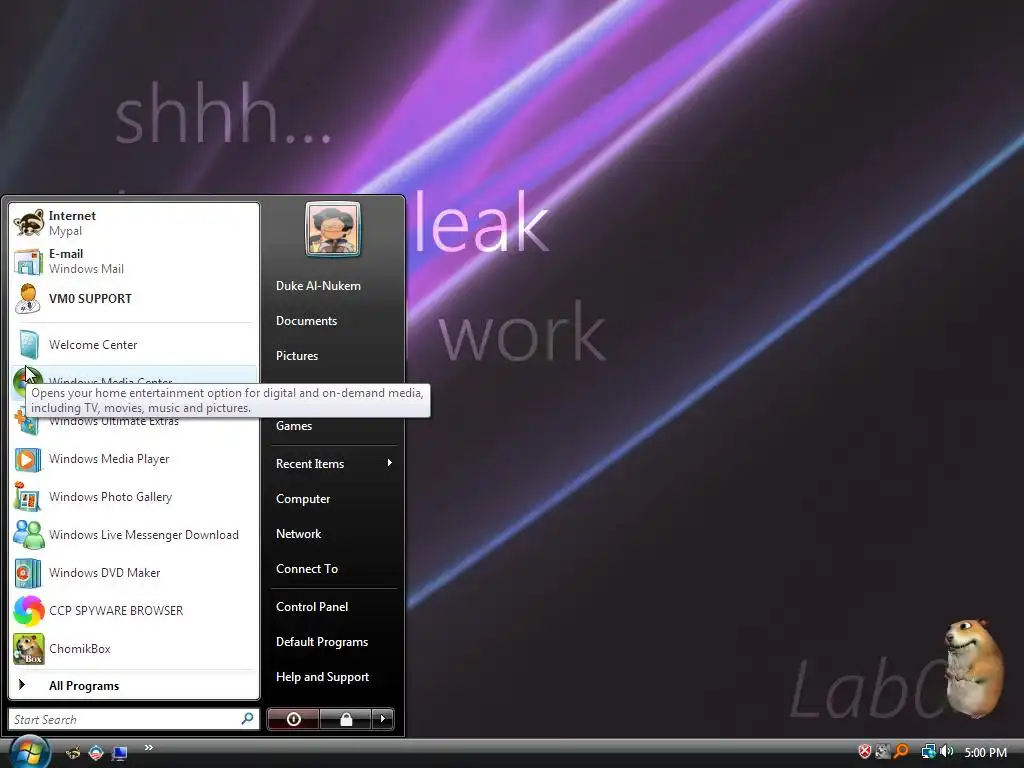
Task: Launch Mypal raccoon Quick Launch icon
Action: [x=72, y=753]
